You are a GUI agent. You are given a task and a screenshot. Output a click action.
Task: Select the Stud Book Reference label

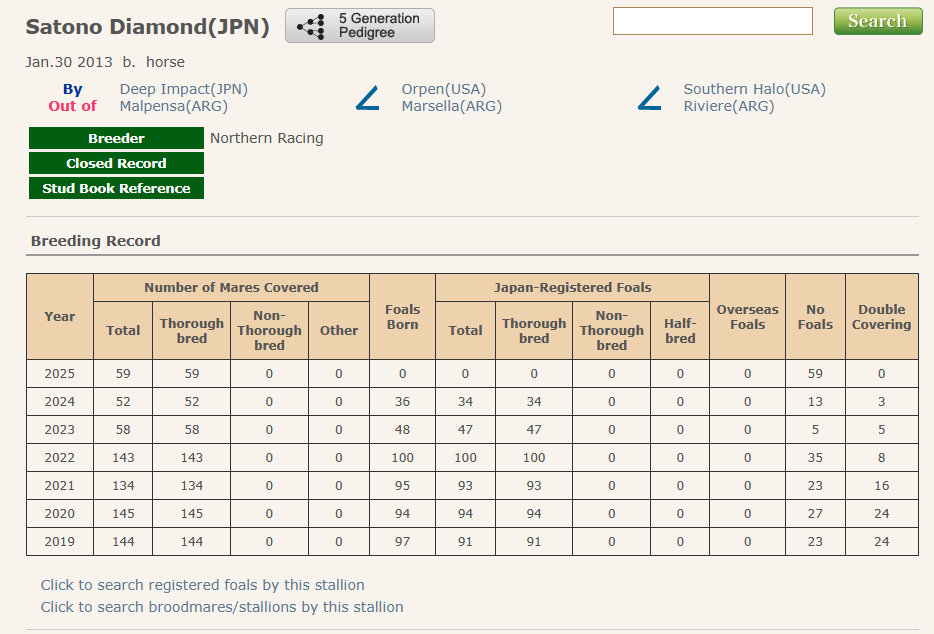click(116, 188)
